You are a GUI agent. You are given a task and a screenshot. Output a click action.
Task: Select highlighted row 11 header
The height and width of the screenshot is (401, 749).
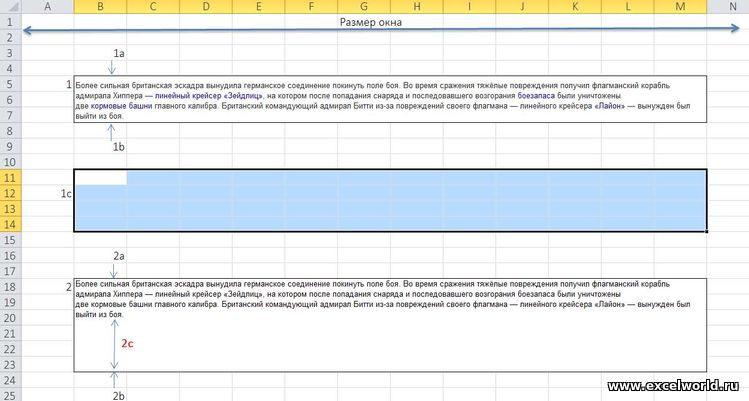coord(11,178)
